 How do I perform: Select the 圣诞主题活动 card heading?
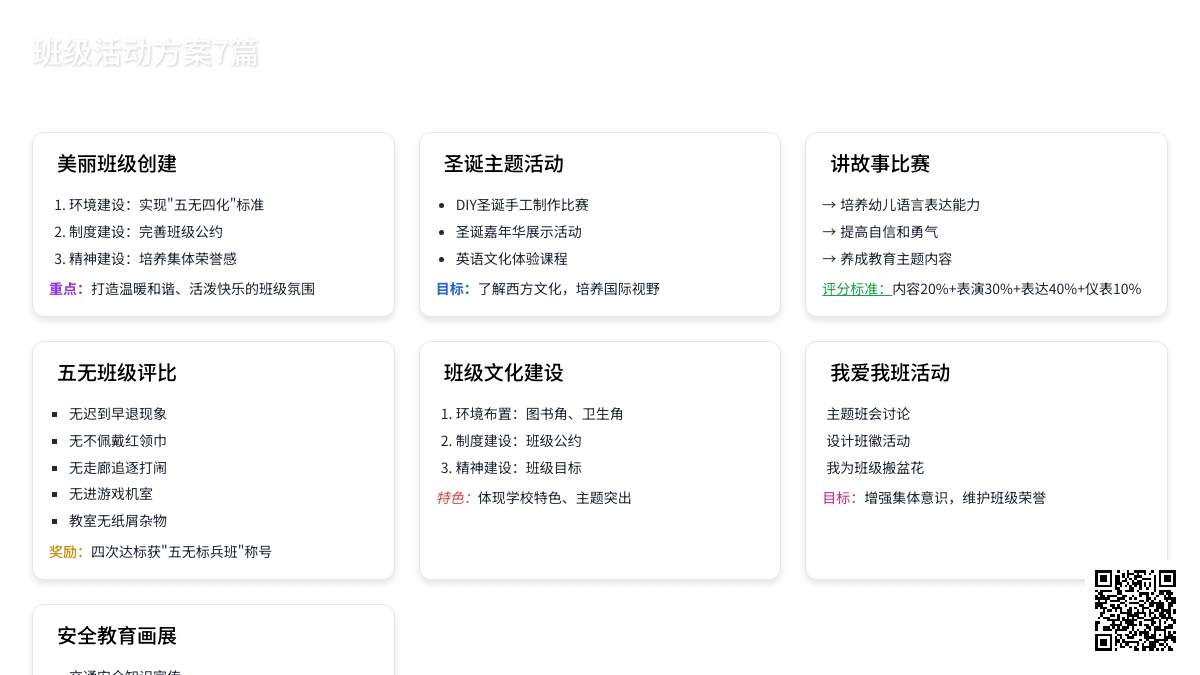(x=504, y=164)
